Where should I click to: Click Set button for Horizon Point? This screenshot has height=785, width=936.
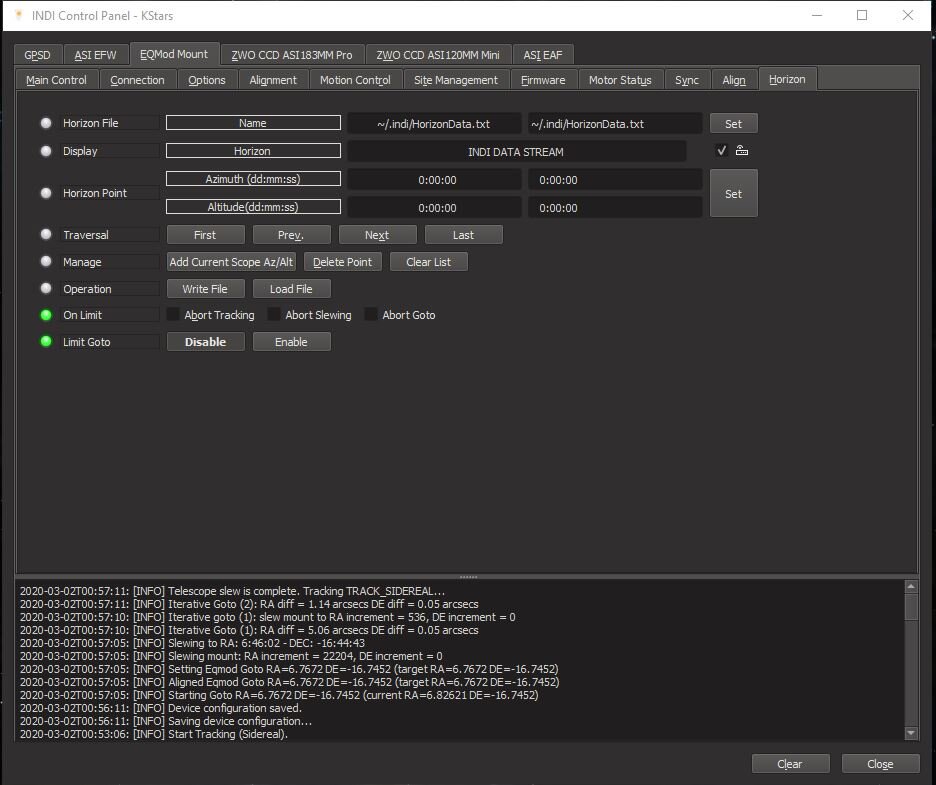coord(734,193)
